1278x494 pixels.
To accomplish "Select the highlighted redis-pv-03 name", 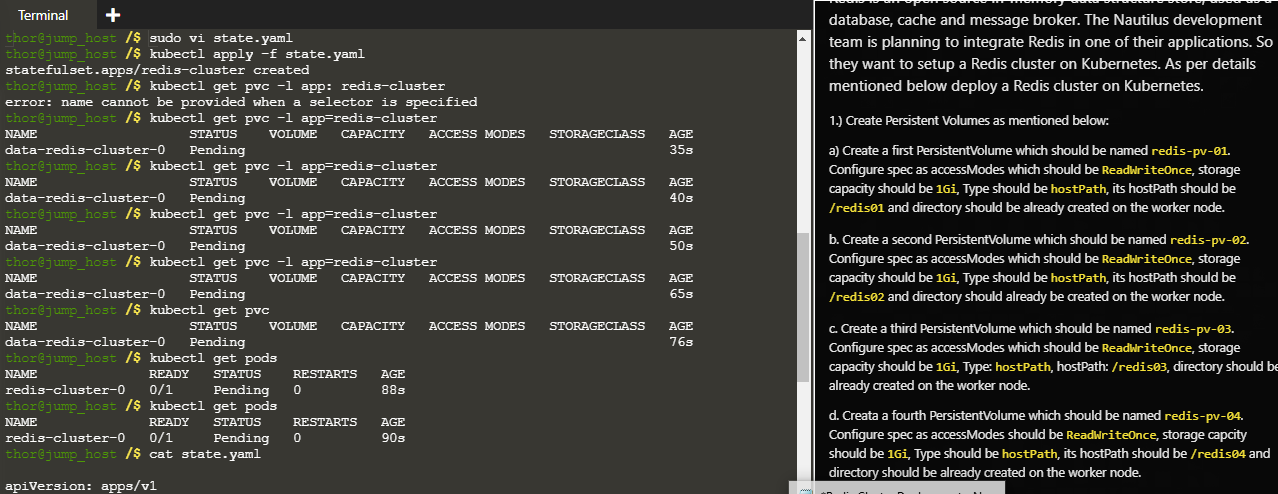I will coord(1193,329).
